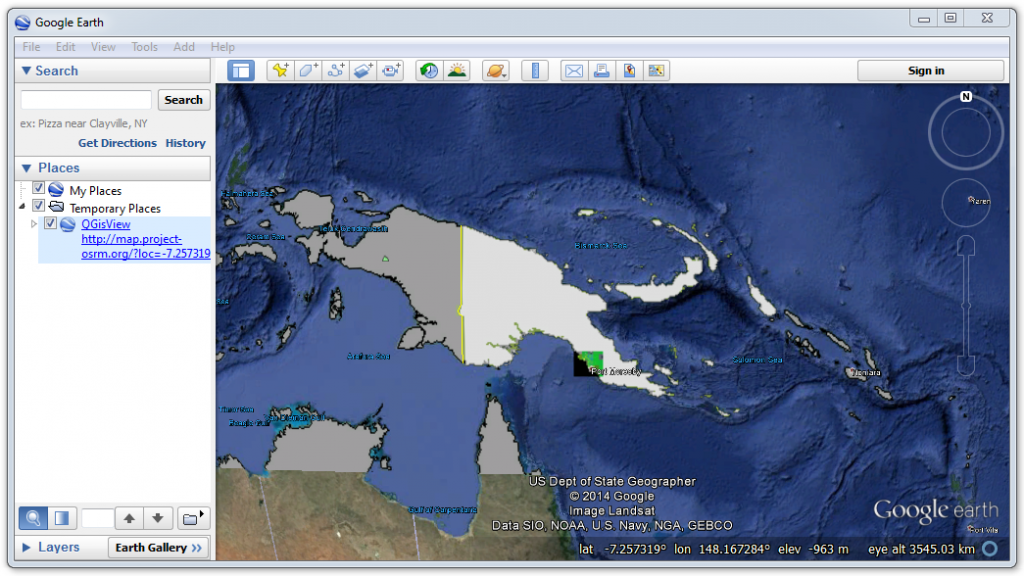Click the QGisView globe icon
The width and height of the screenshot is (1024, 576).
click(x=67, y=225)
